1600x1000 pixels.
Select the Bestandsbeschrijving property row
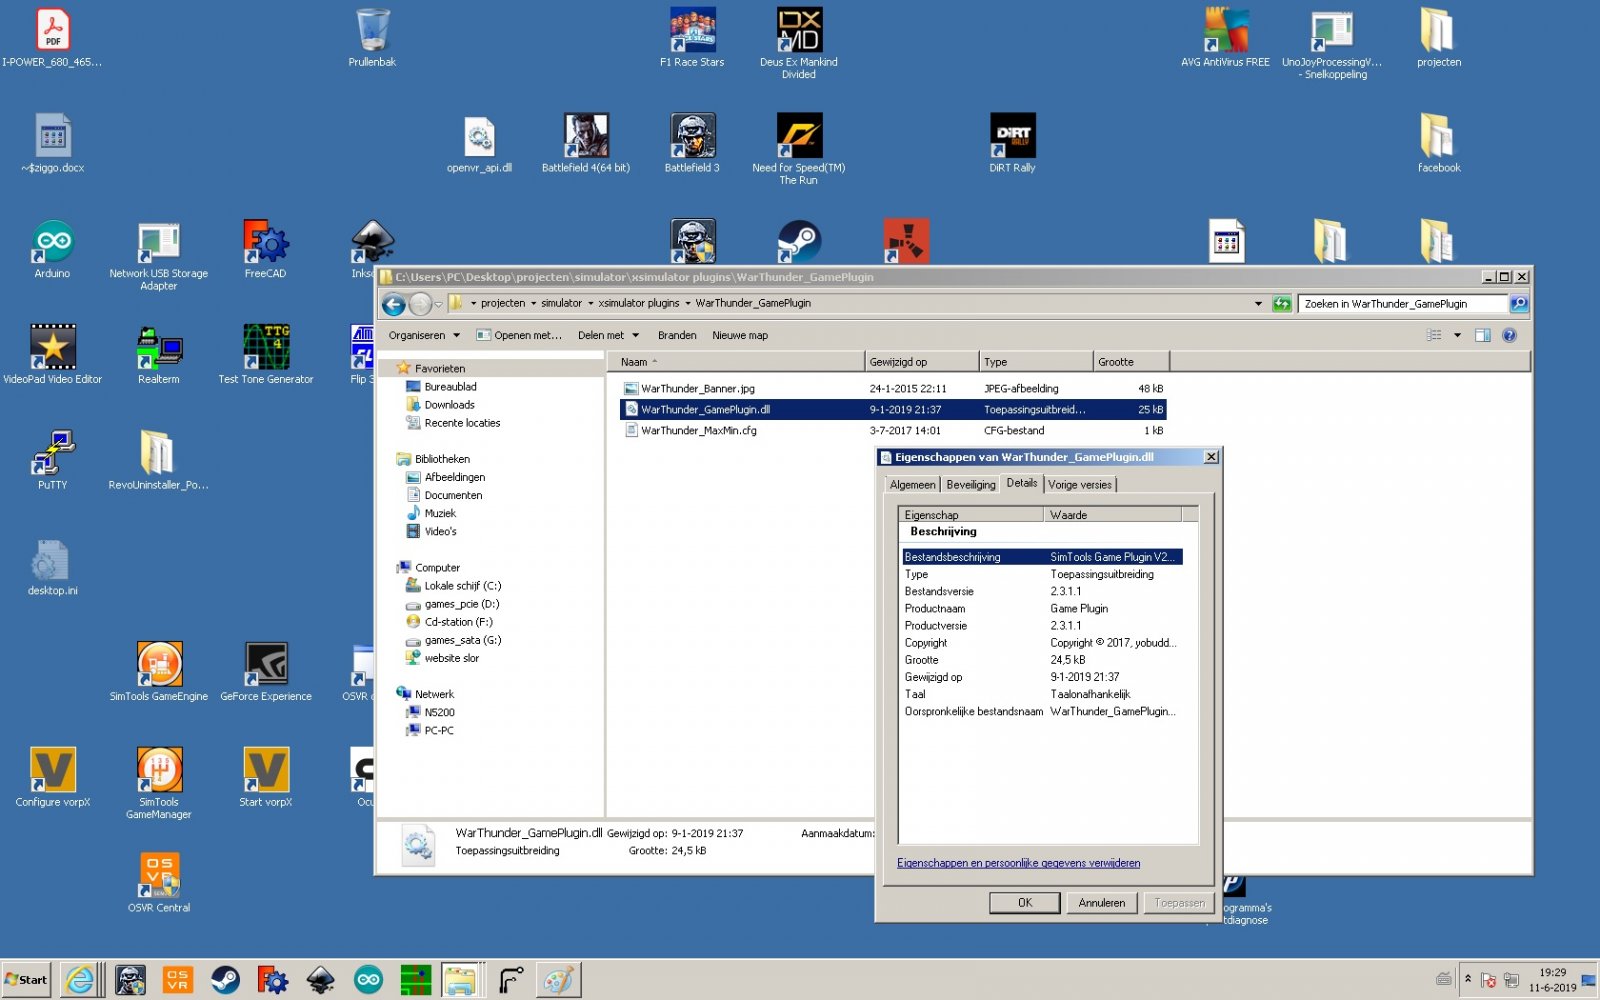coord(1042,557)
